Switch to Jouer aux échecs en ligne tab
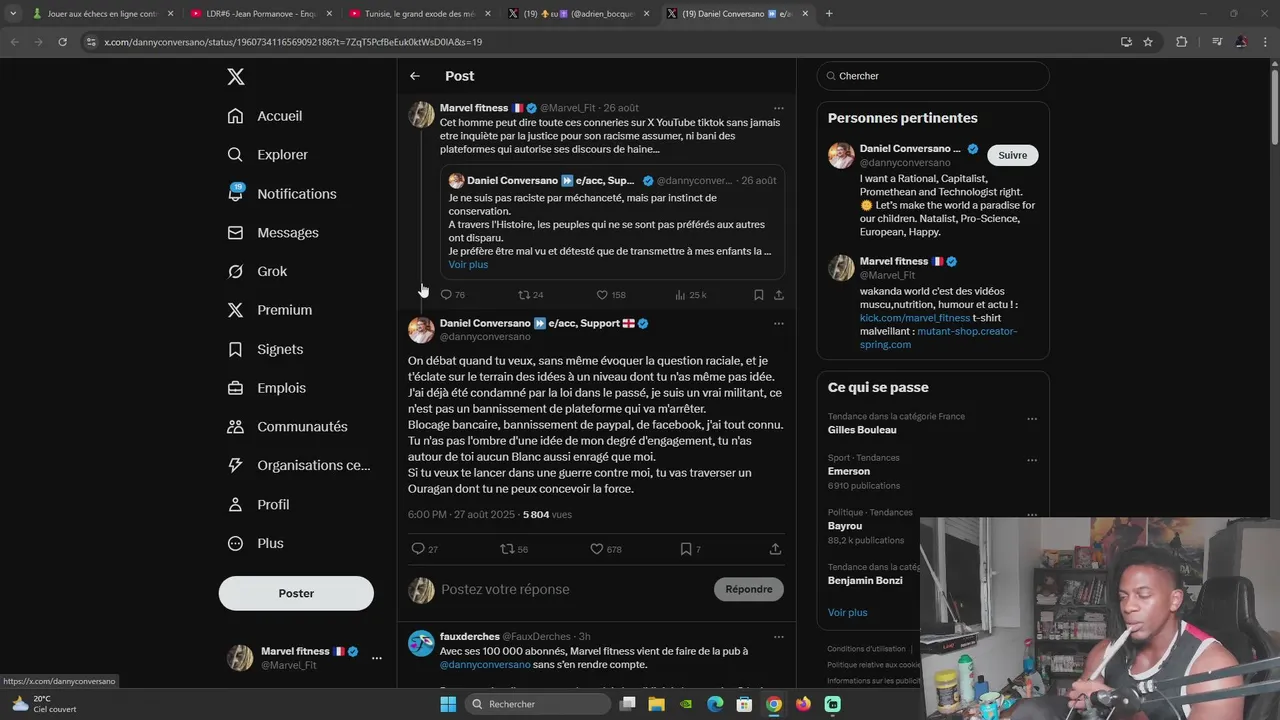This screenshot has height=720, width=1280. tap(100, 14)
